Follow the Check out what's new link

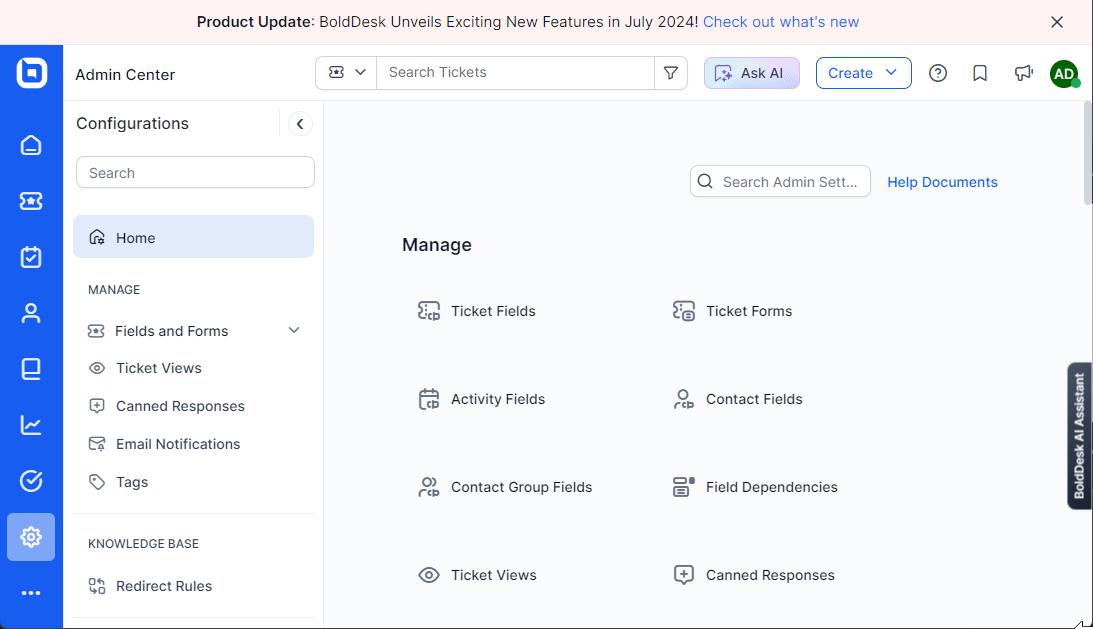pyautogui.click(x=781, y=22)
